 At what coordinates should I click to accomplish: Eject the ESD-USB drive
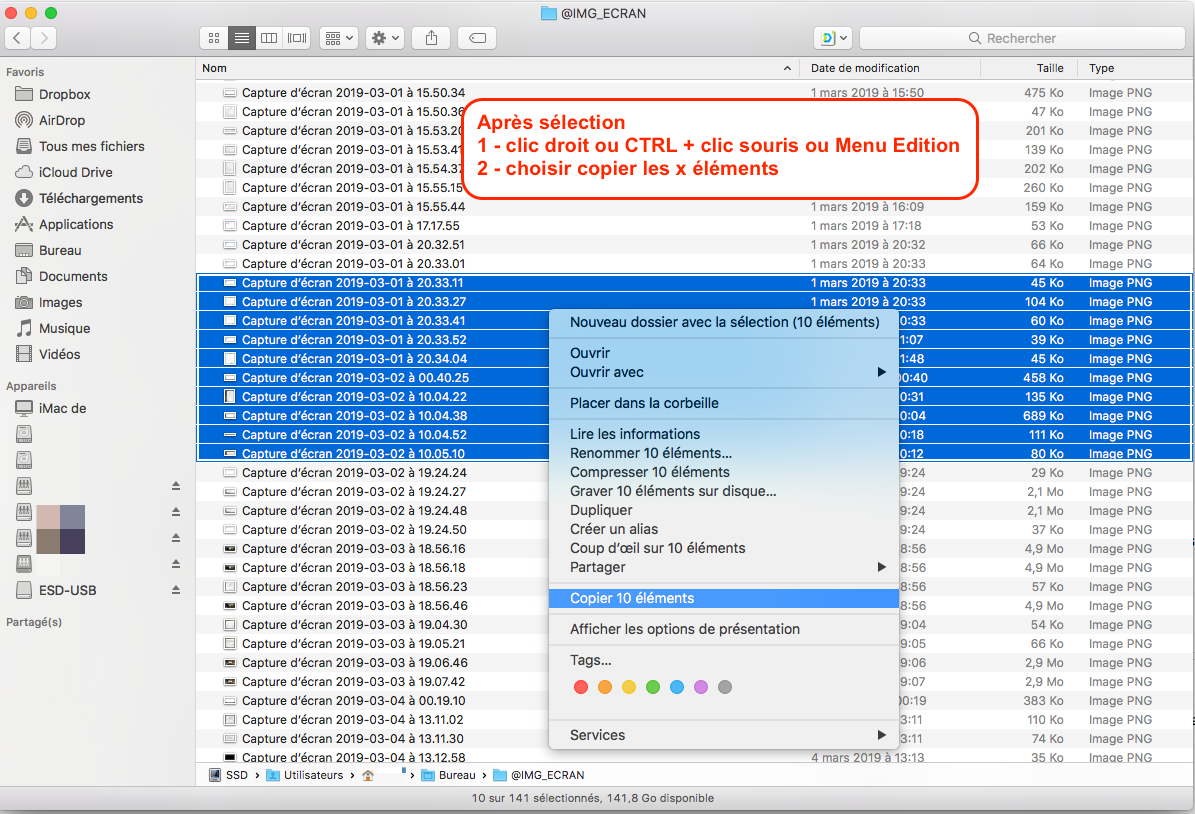click(x=176, y=590)
